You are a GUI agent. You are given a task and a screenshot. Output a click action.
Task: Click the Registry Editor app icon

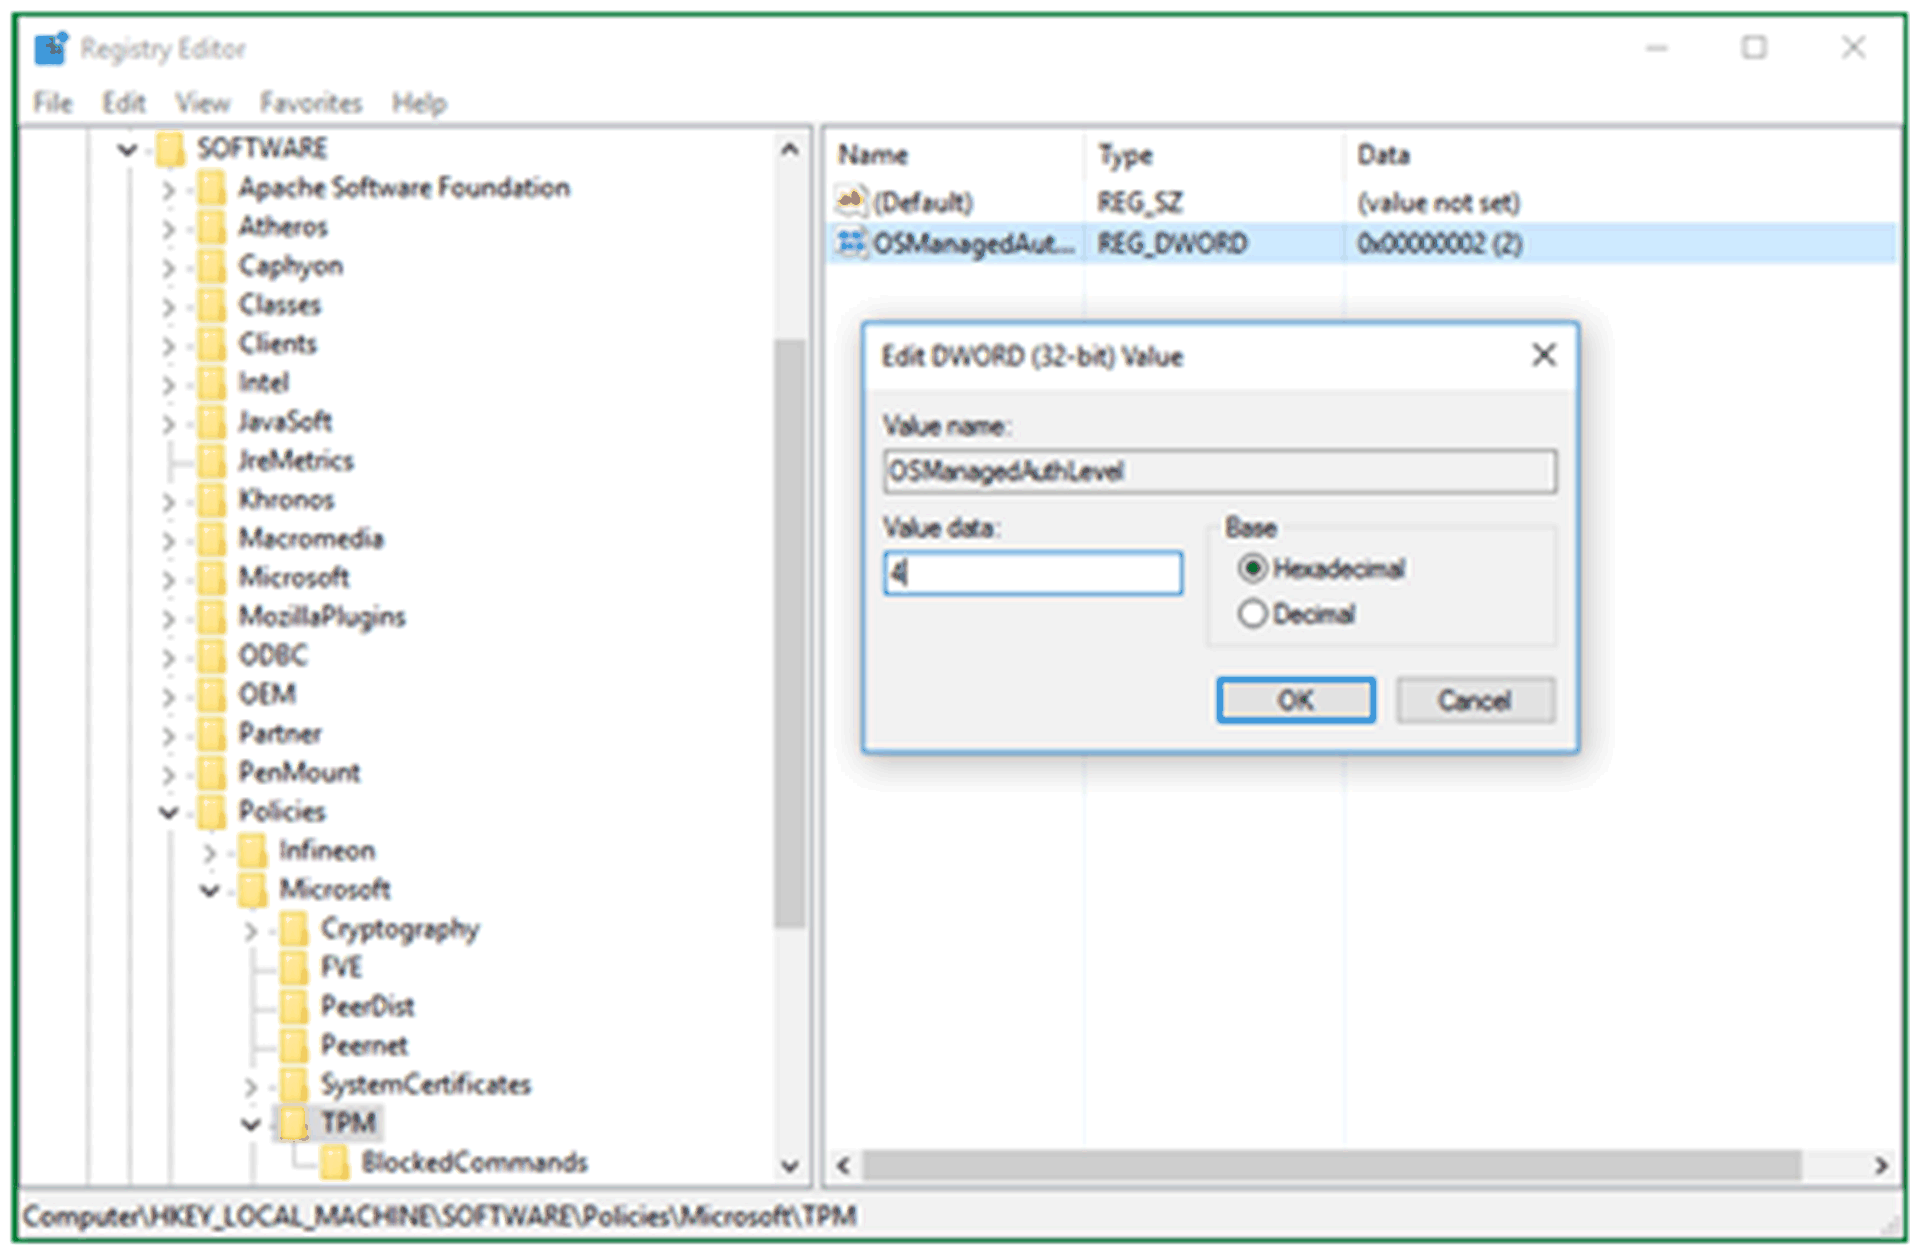click(50, 48)
